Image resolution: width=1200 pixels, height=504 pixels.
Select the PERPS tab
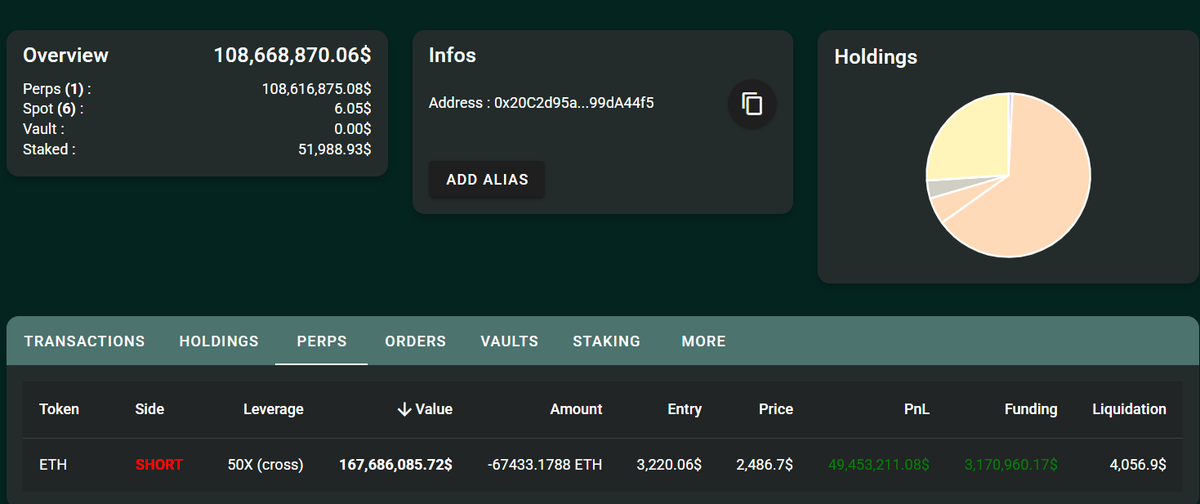322,341
